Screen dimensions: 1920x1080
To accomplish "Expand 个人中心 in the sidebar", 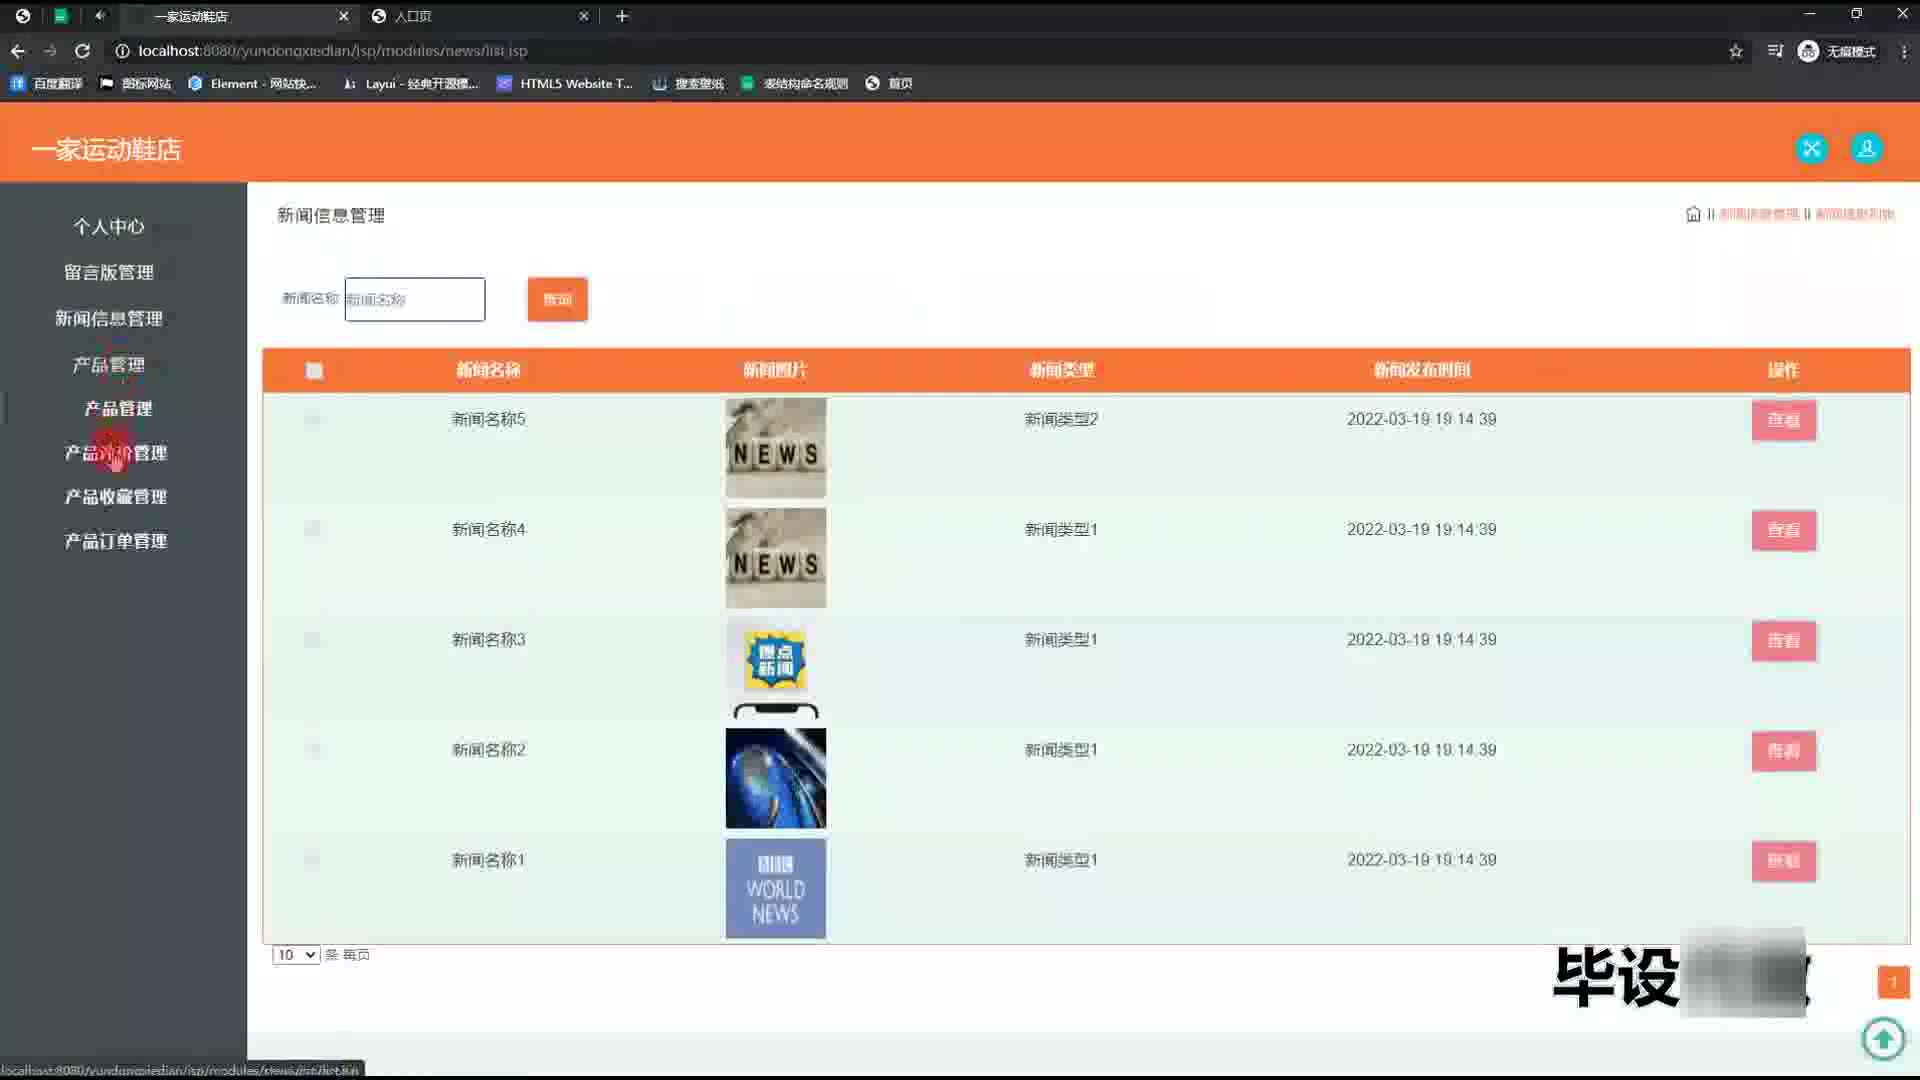I will (109, 227).
